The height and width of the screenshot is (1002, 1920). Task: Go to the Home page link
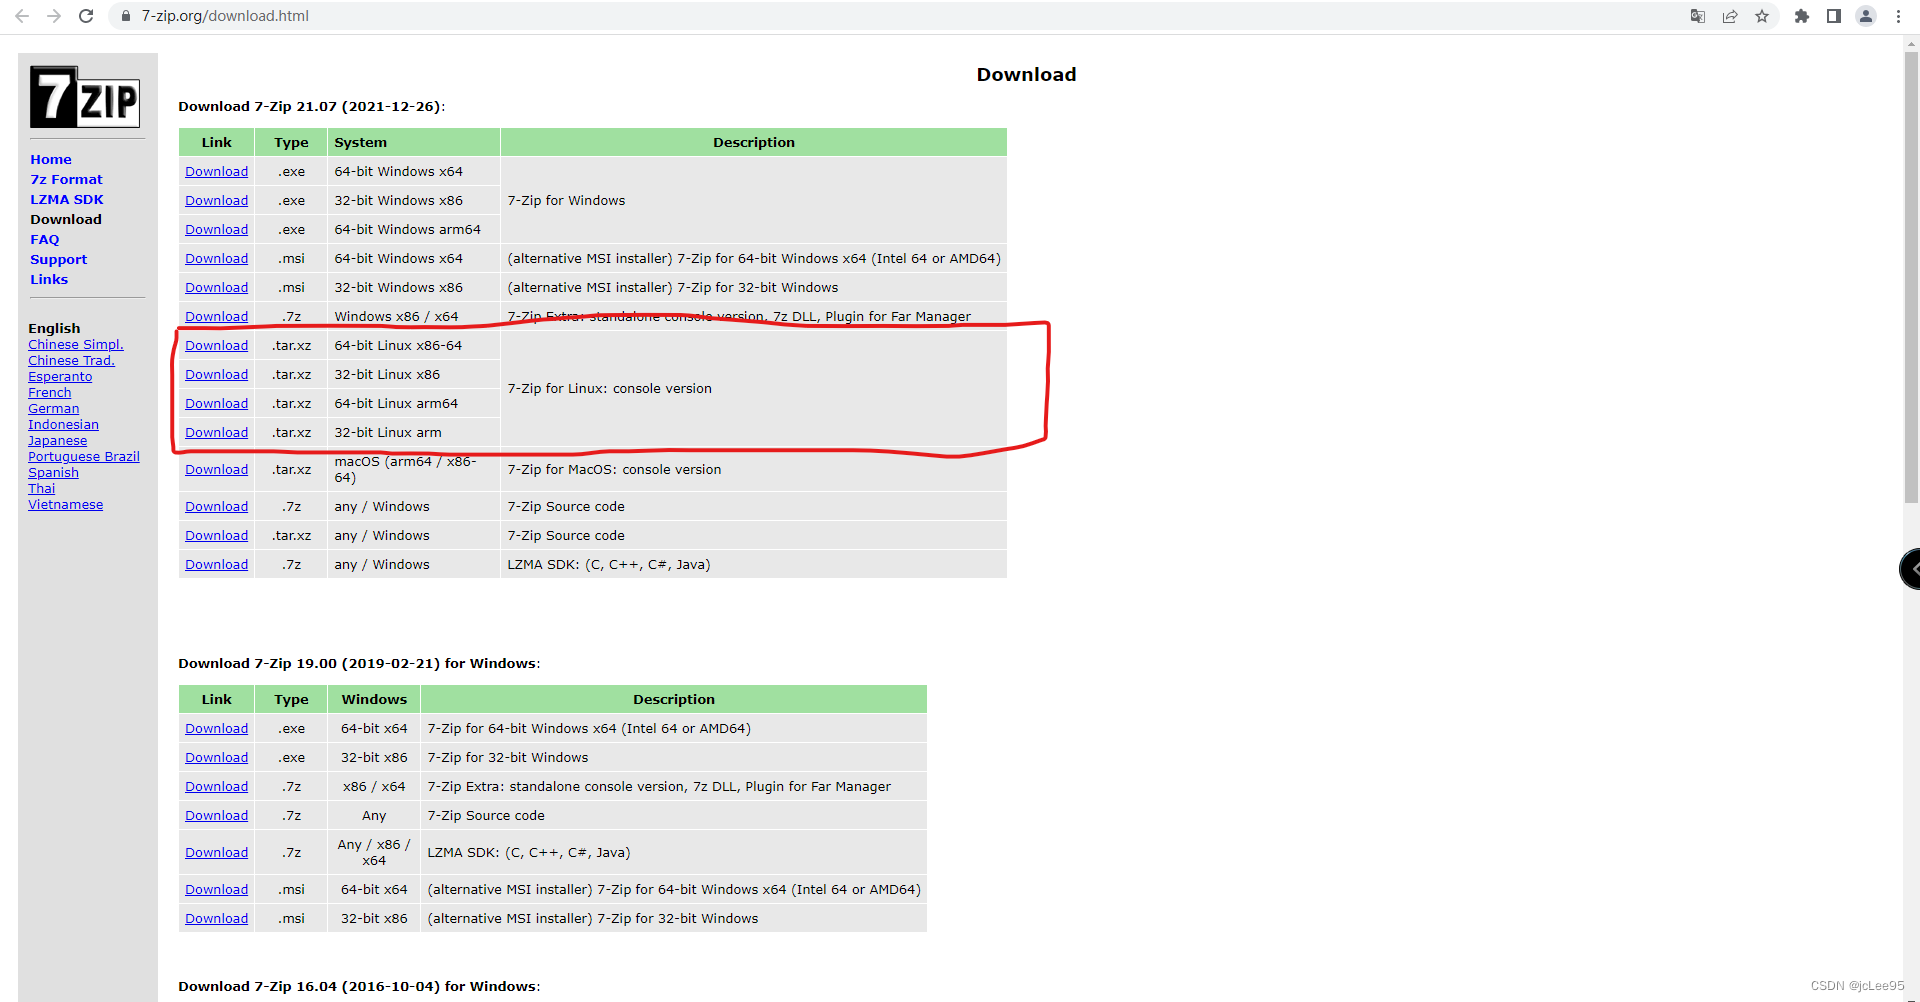click(51, 159)
